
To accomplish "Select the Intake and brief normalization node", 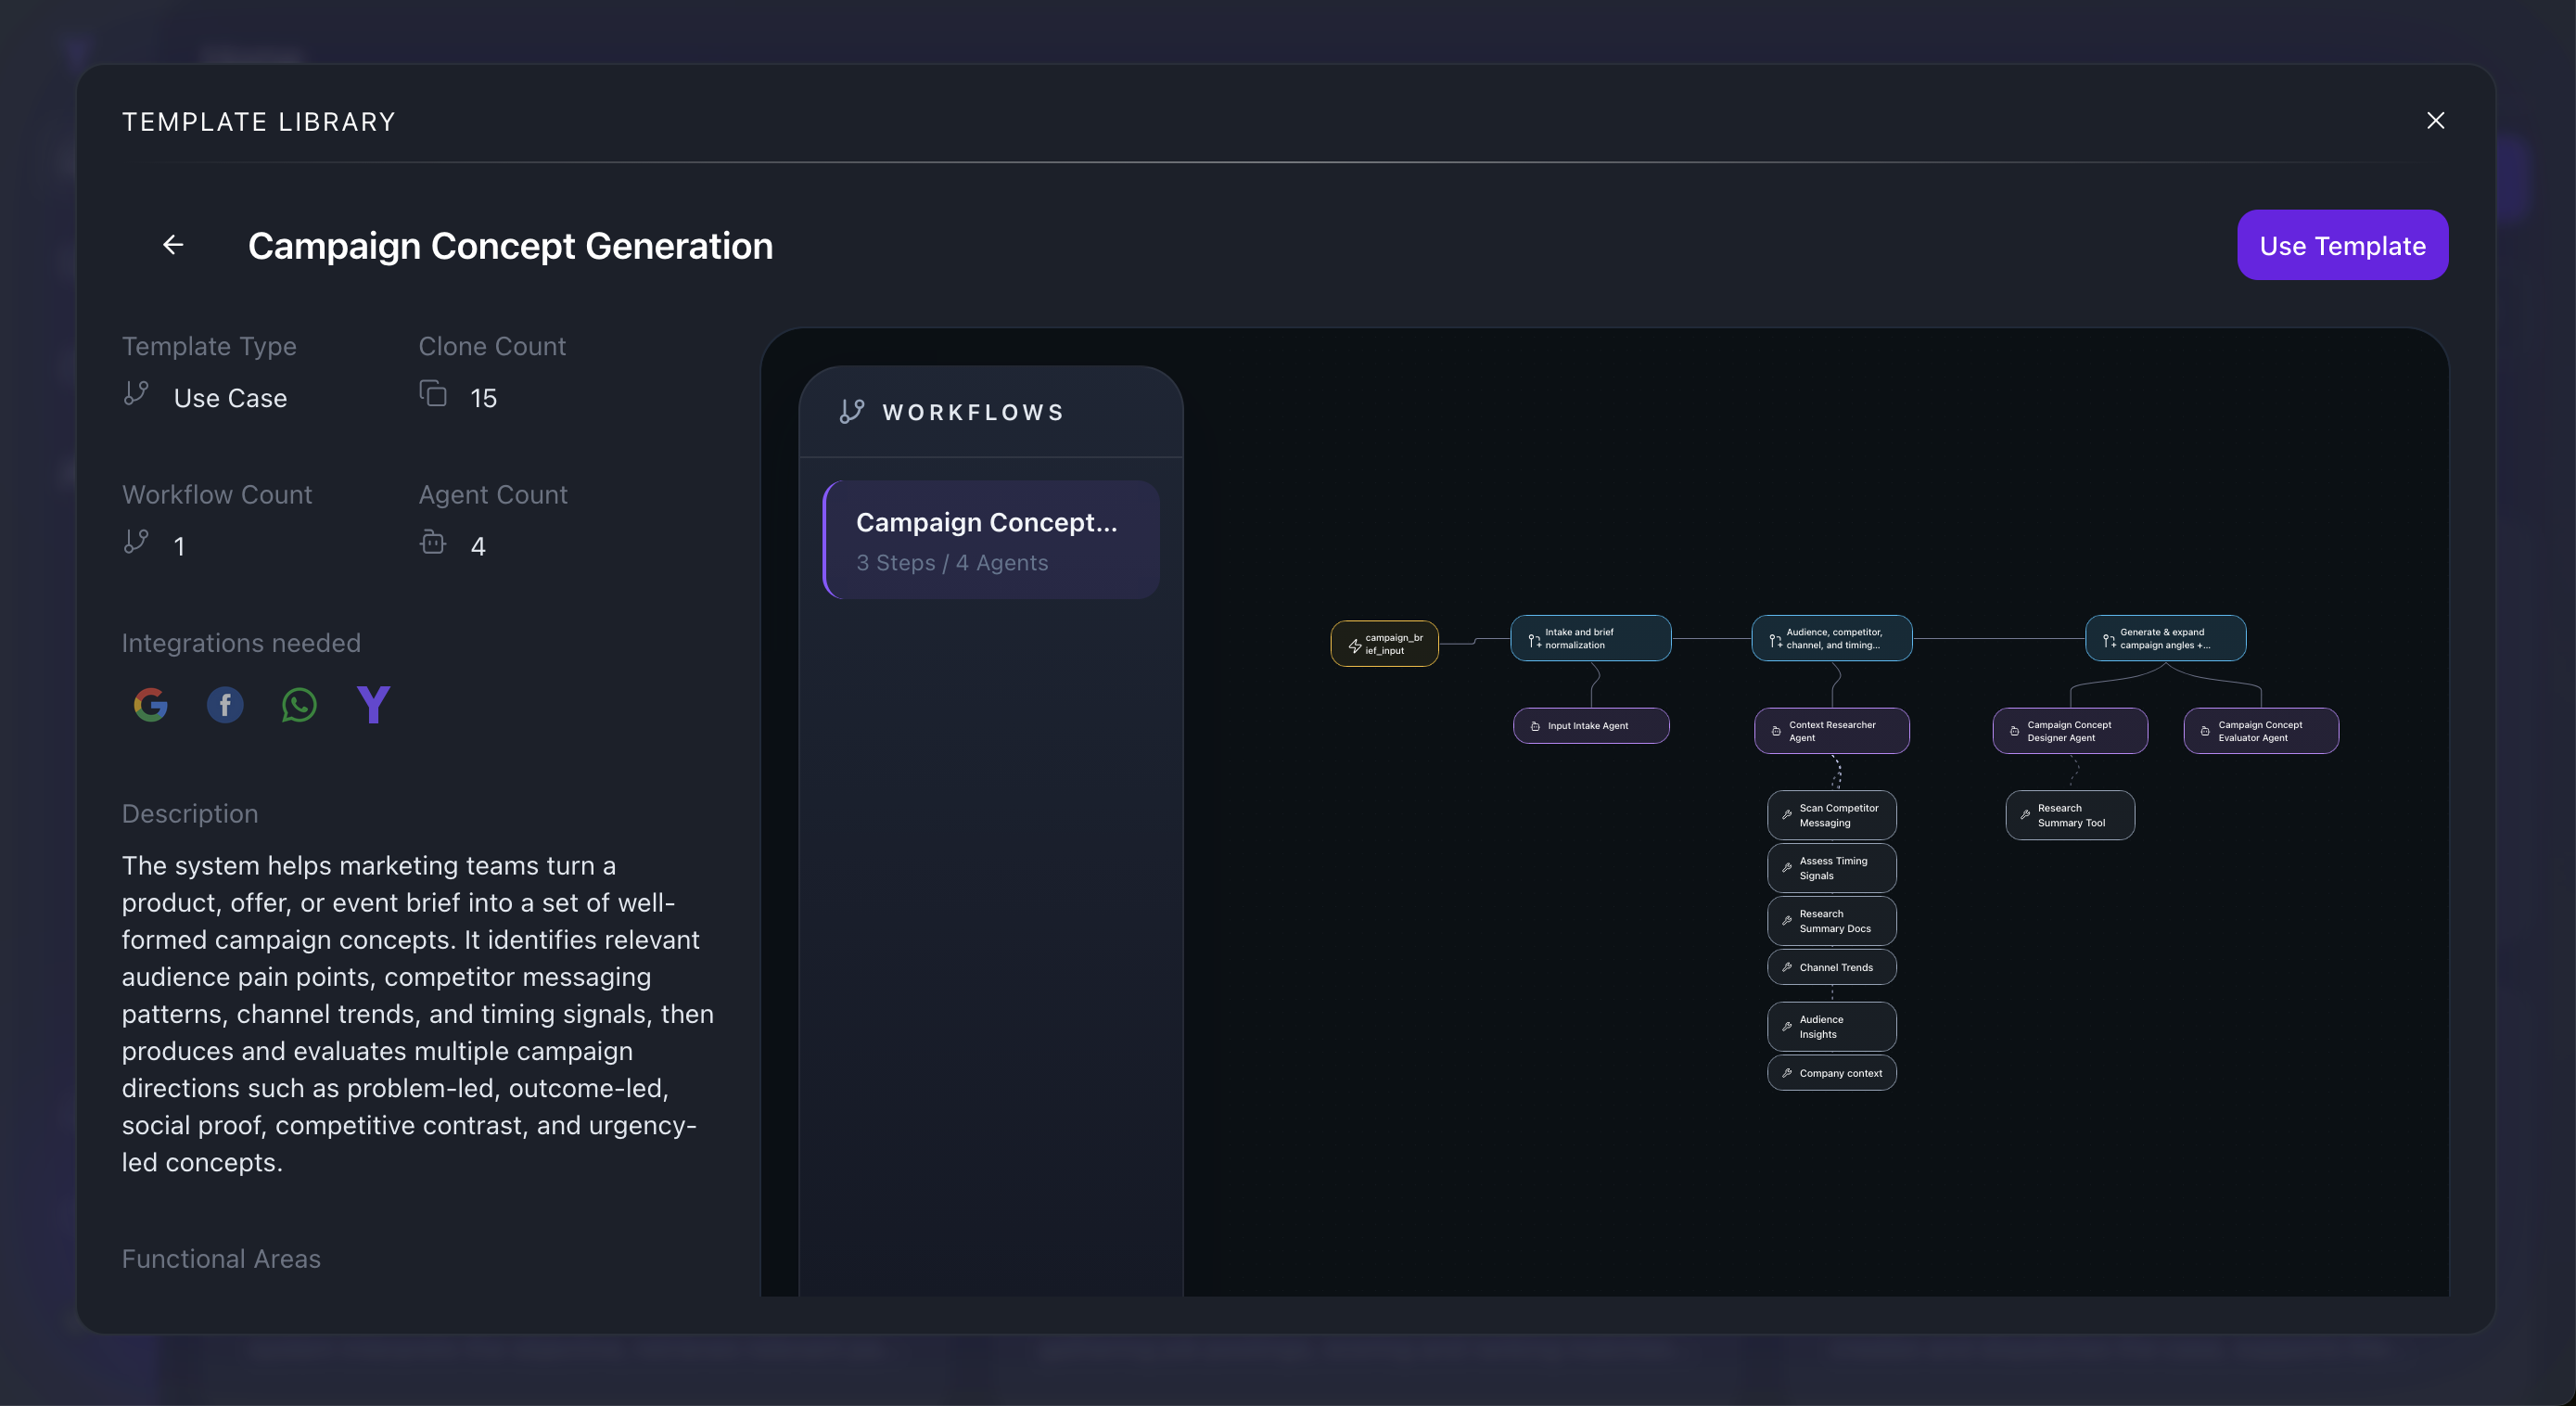I will pyautogui.click(x=1590, y=638).
